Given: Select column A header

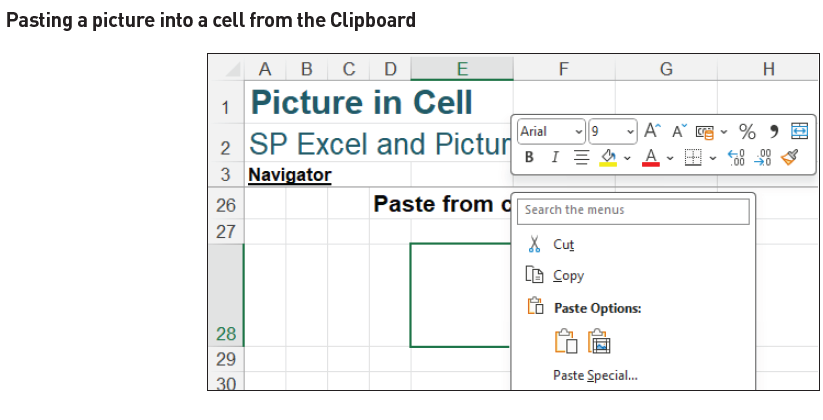Looking at the screenshot, I should (265, 69).
